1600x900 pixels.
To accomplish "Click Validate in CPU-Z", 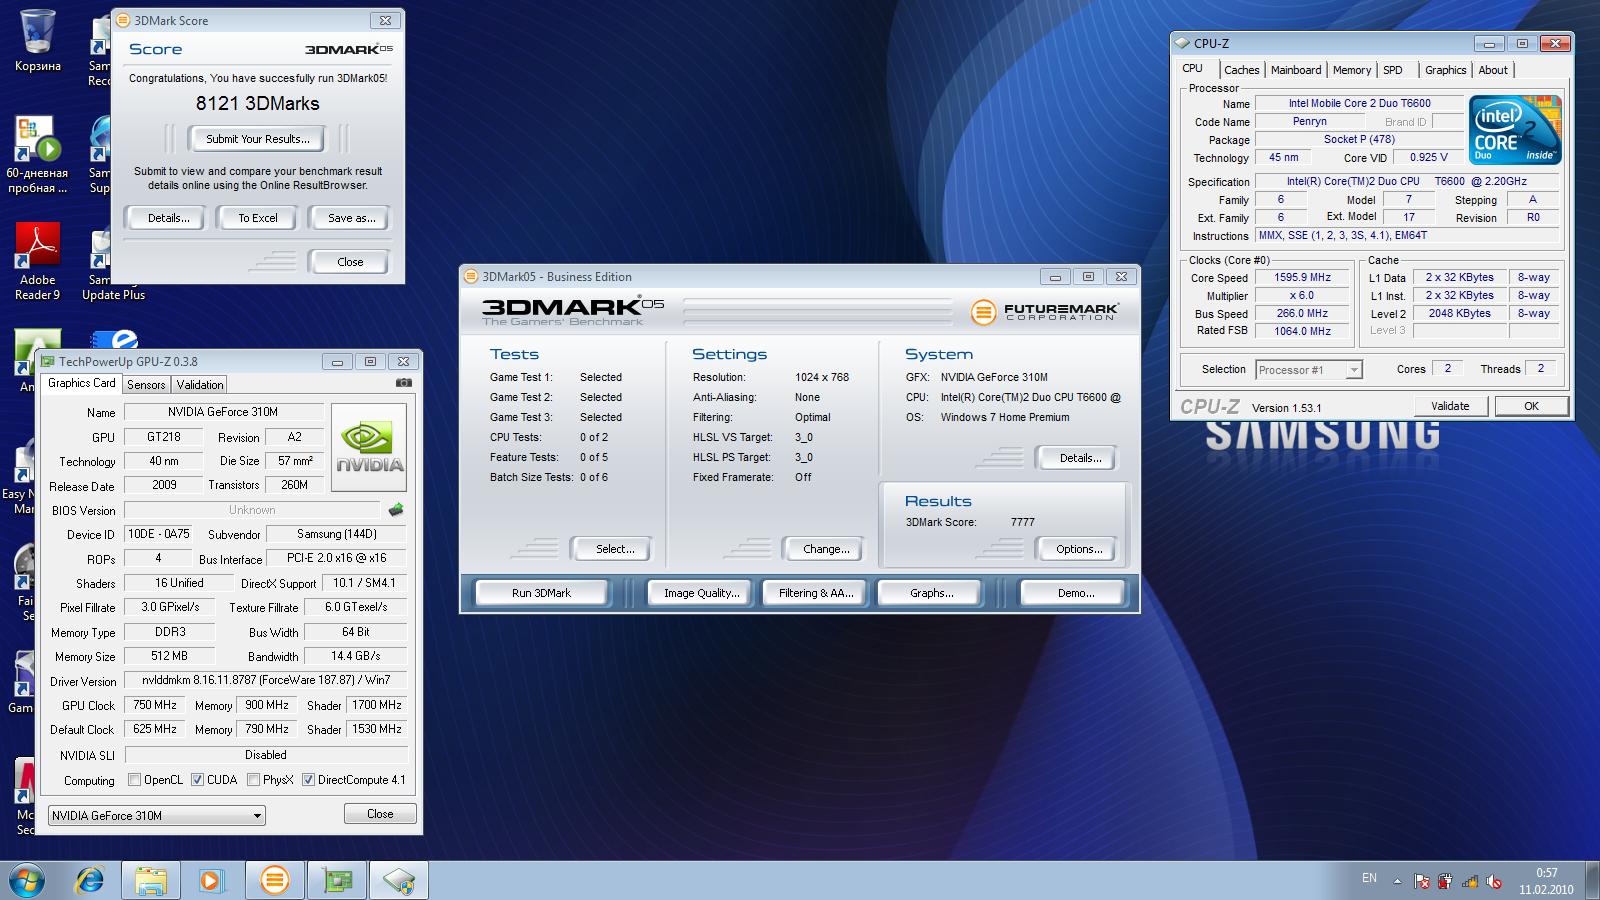I will pyautogui.click(x=1450, y=406).
